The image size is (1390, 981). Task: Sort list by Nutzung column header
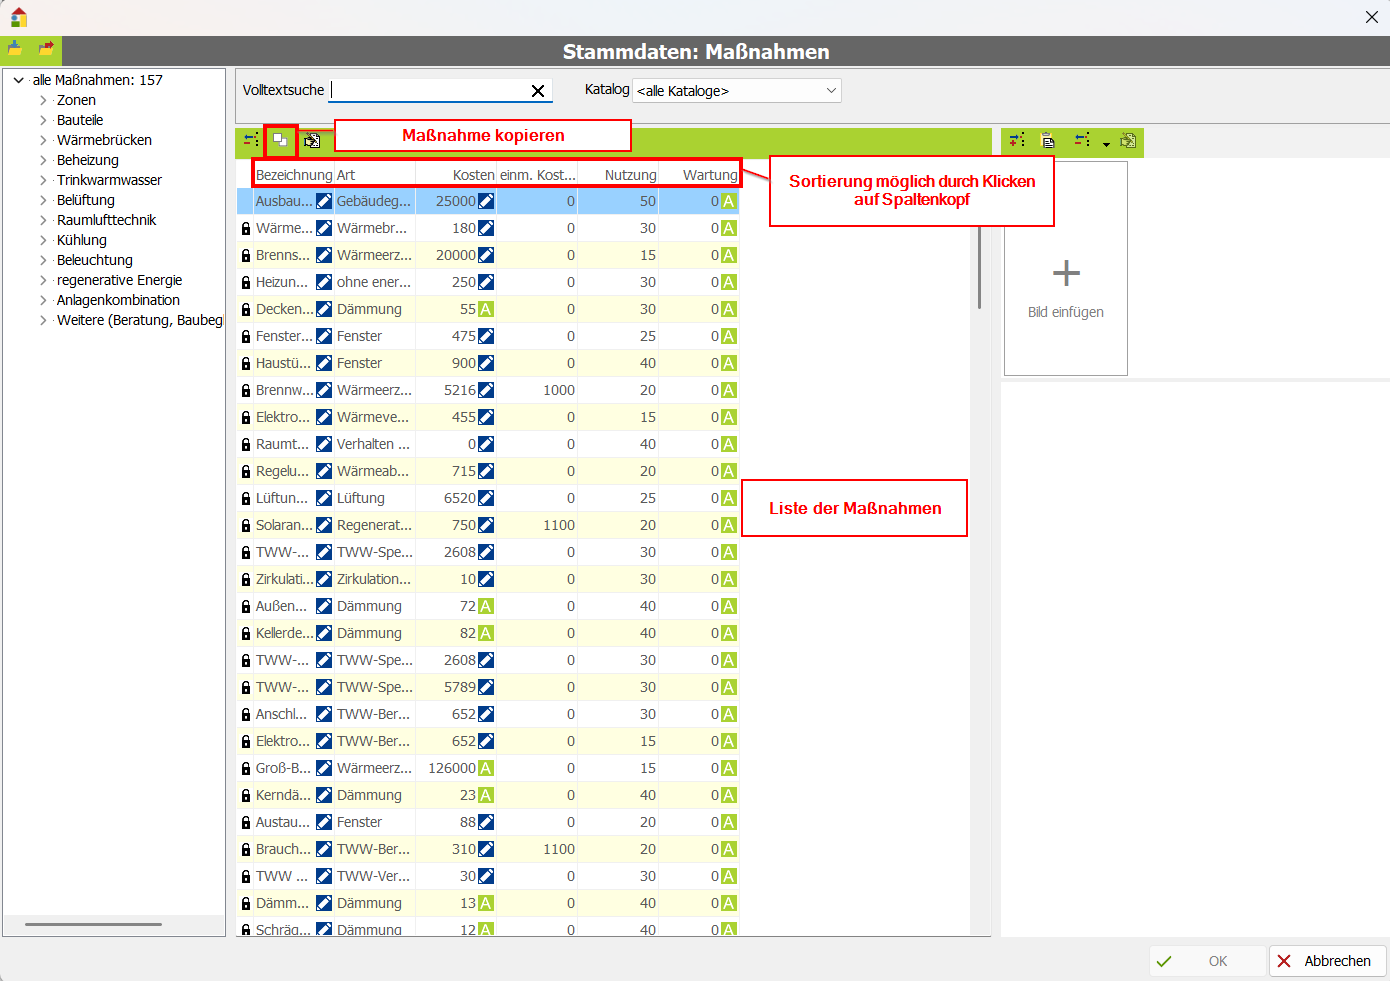[x=630, y=175]
